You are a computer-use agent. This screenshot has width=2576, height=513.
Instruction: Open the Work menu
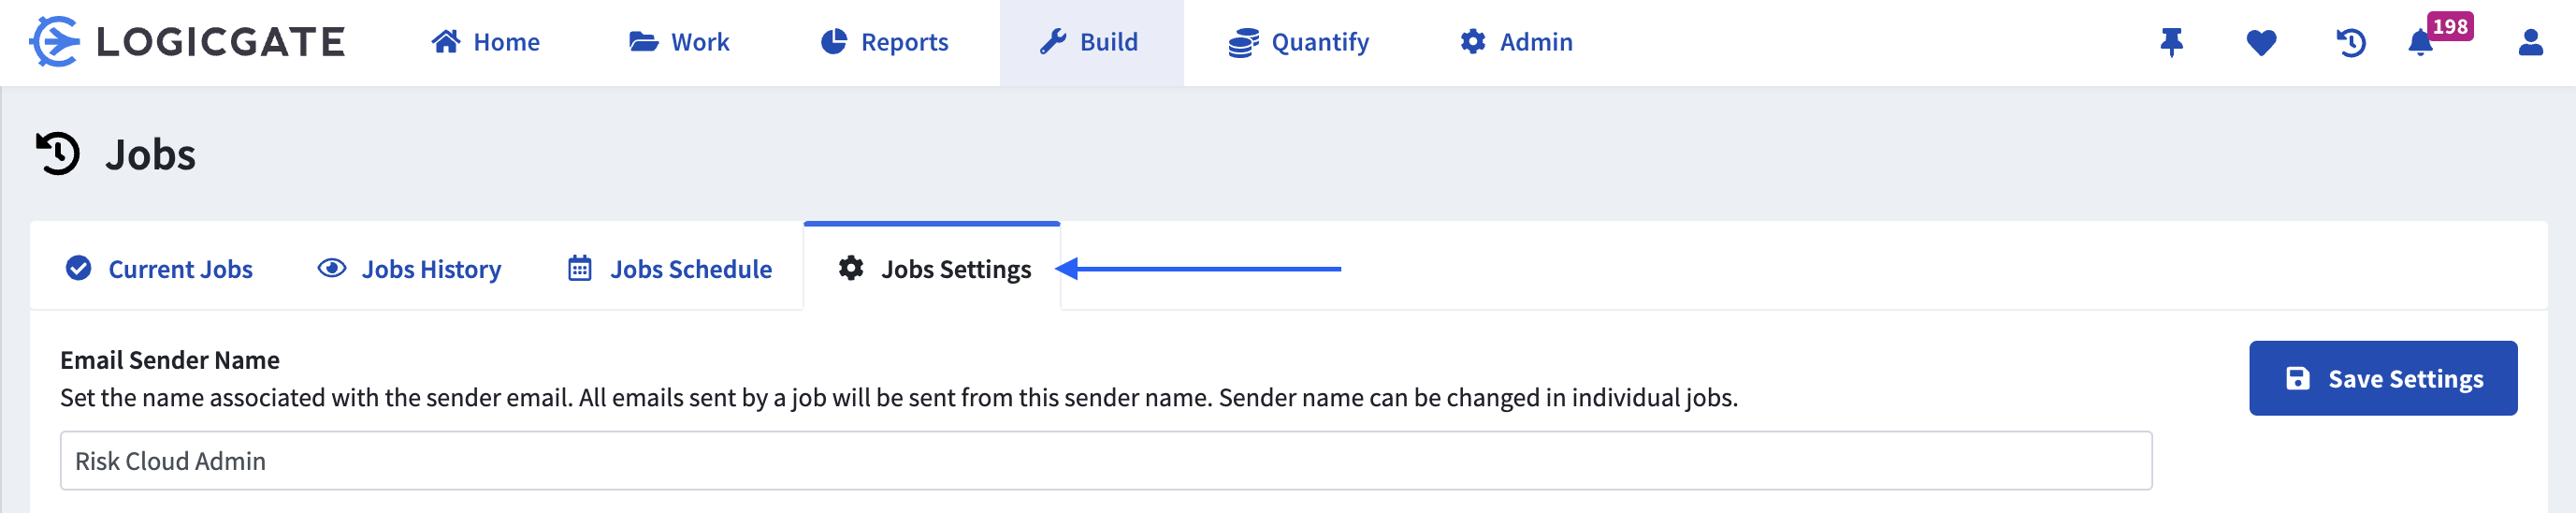click(x=679, y=42)
